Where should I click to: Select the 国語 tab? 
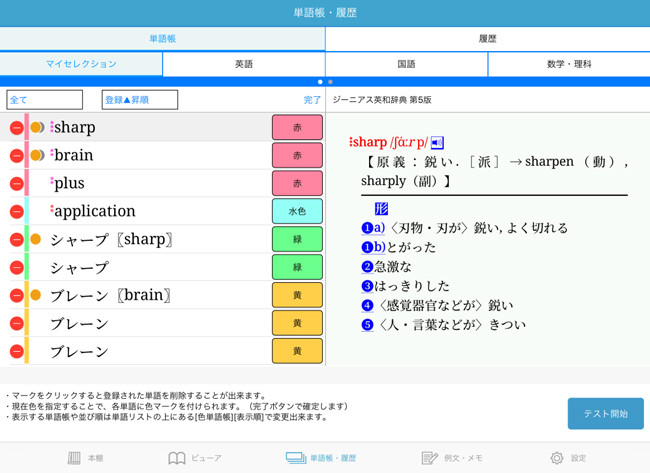click(x=406, y=64)
